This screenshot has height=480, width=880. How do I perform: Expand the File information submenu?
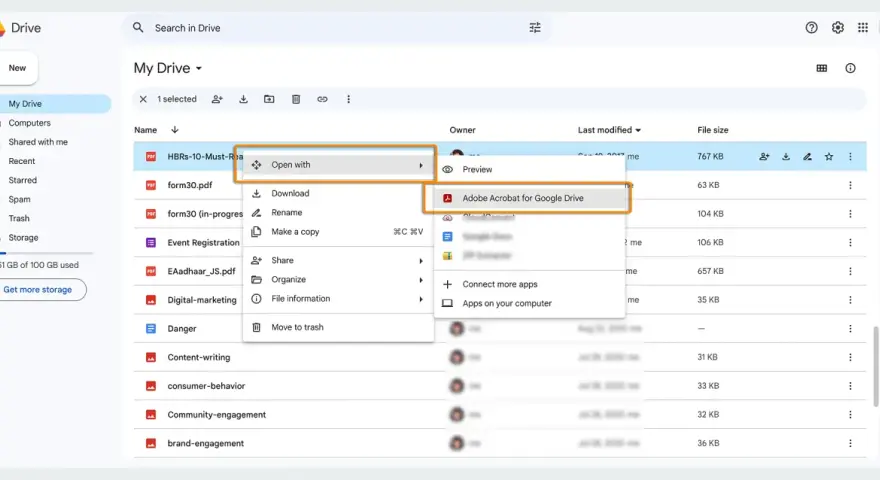pyautogui.click(x=338, y=299)
